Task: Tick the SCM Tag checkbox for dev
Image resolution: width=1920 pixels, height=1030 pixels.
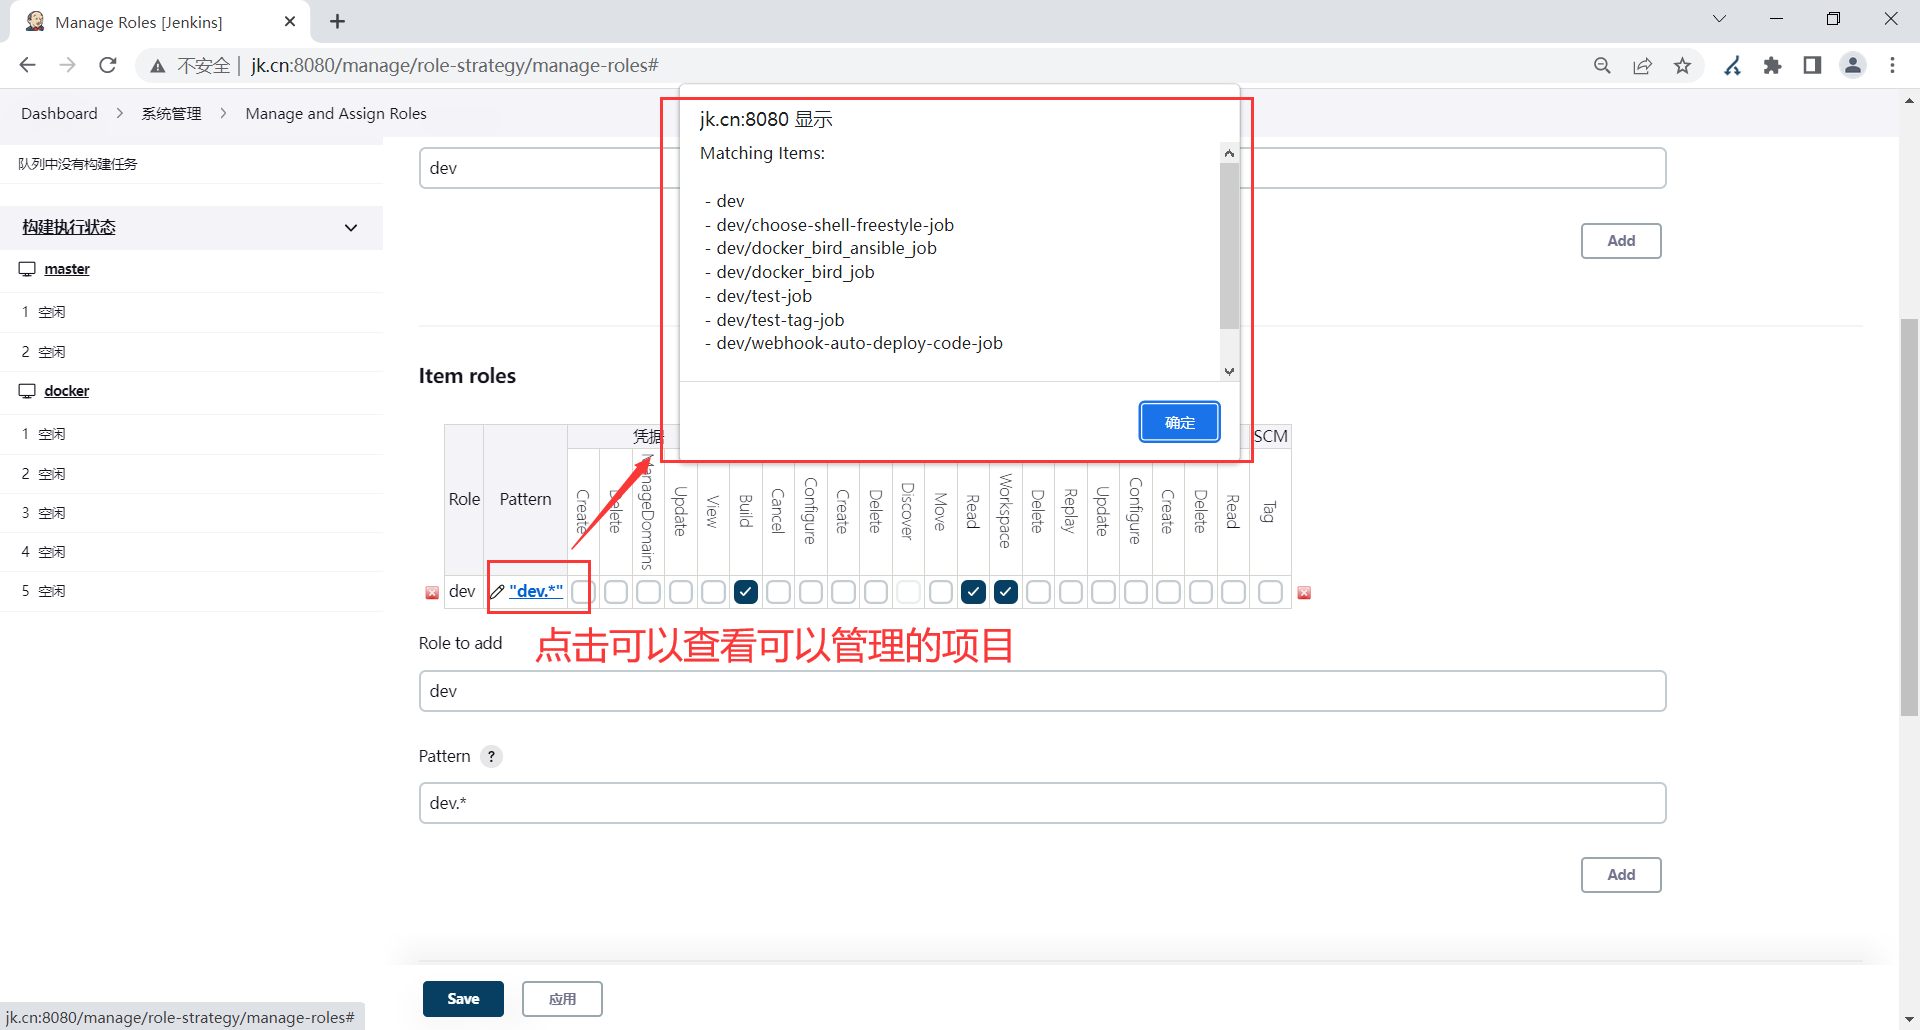Action: coord(1270,592)
